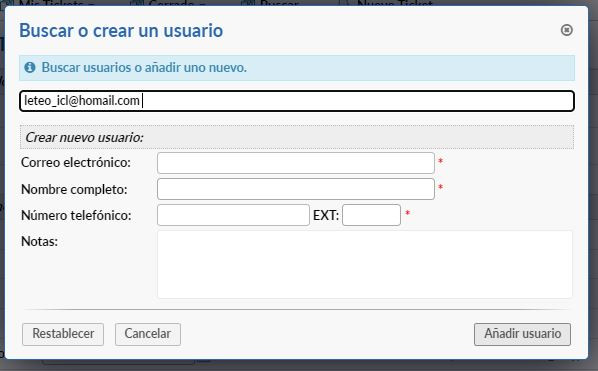
Task: Click the Notas label
Action: (x=39, y=241)
